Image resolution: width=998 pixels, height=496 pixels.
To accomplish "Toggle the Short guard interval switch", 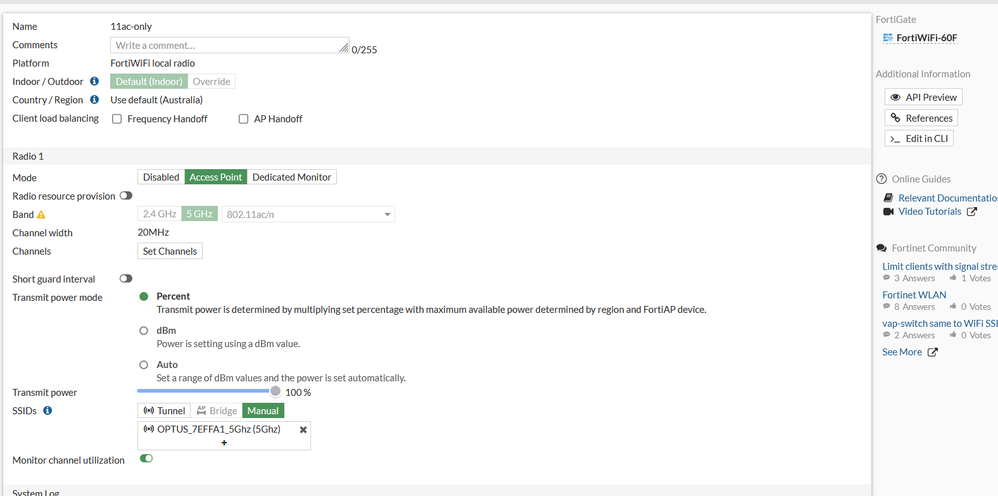I will coord(126,279).
